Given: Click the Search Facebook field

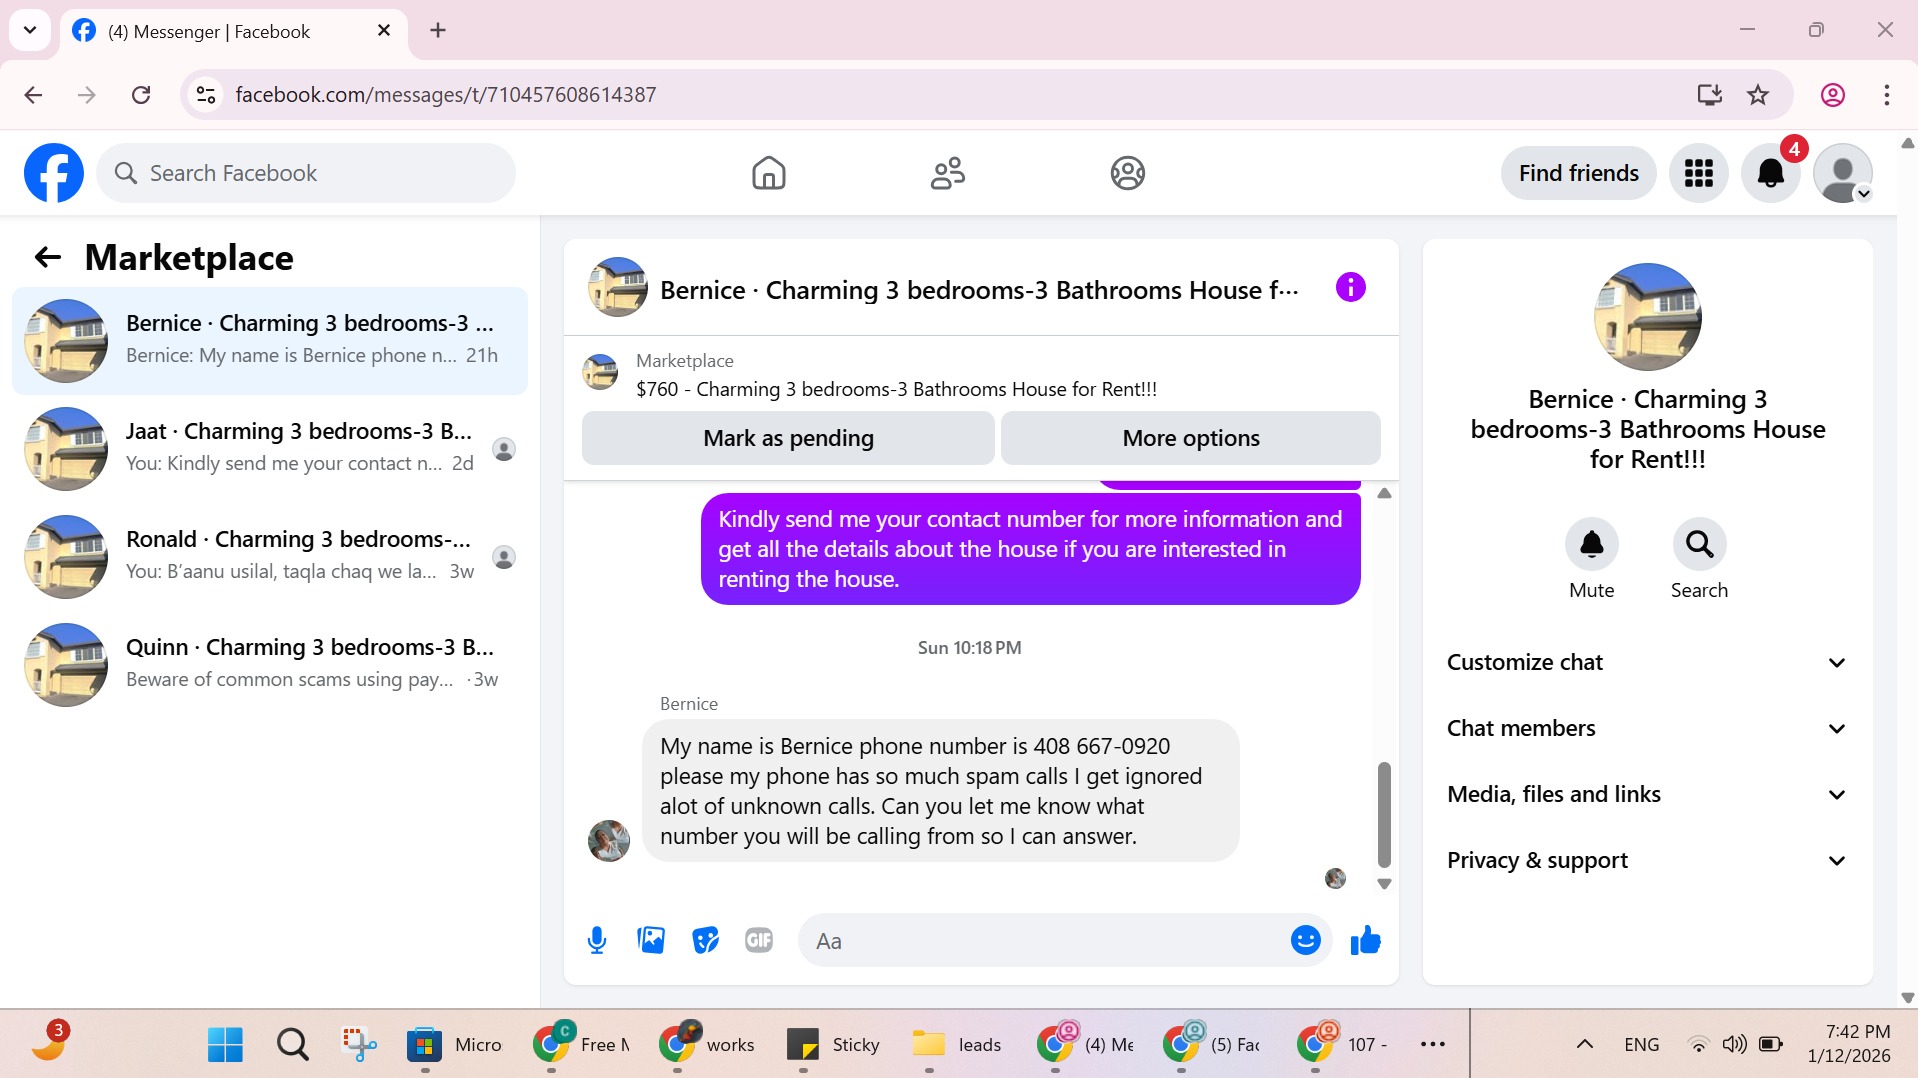Looking at the screenshot, I should [306, 173].
